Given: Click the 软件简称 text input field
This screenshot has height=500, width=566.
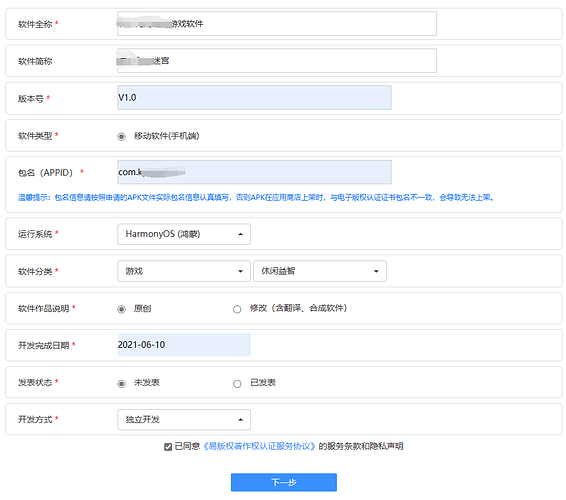Looking at the screenshot, I should point(277,60).
